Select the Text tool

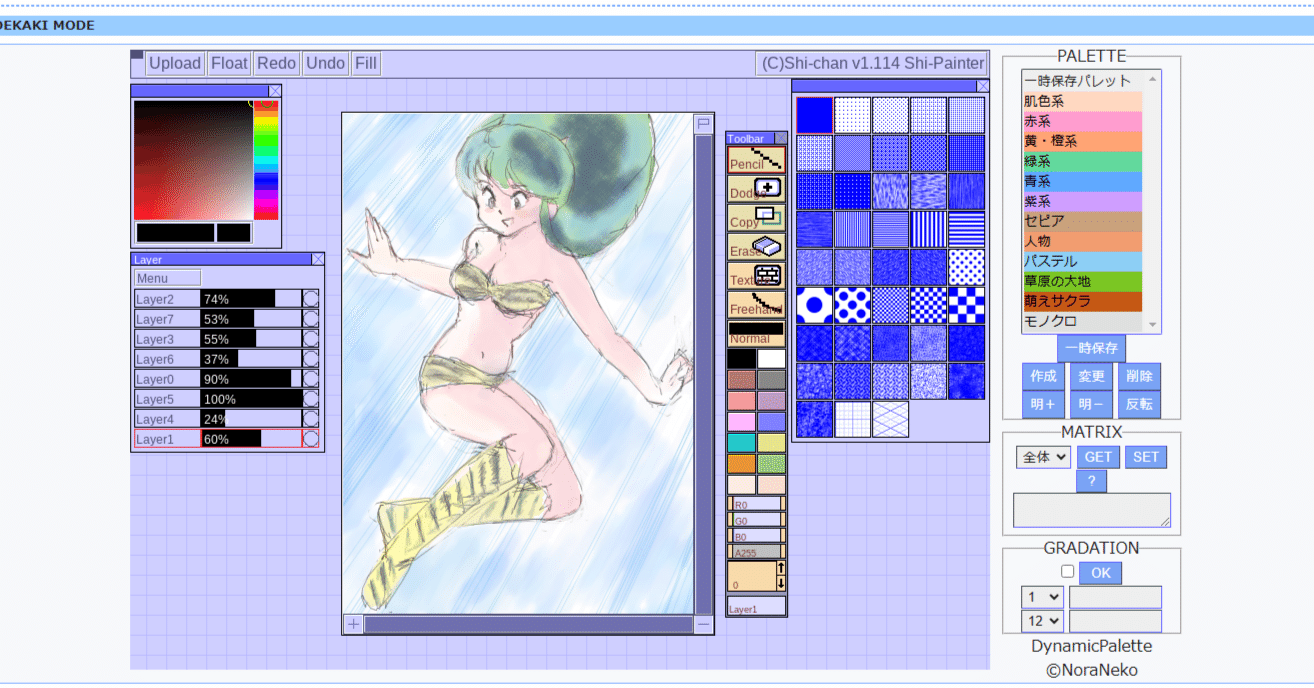756,276
